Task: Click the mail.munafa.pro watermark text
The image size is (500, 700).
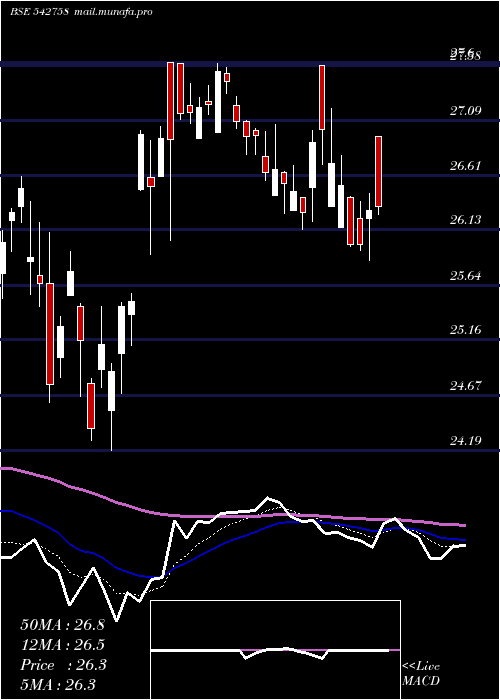Action: tap(112, 12)
